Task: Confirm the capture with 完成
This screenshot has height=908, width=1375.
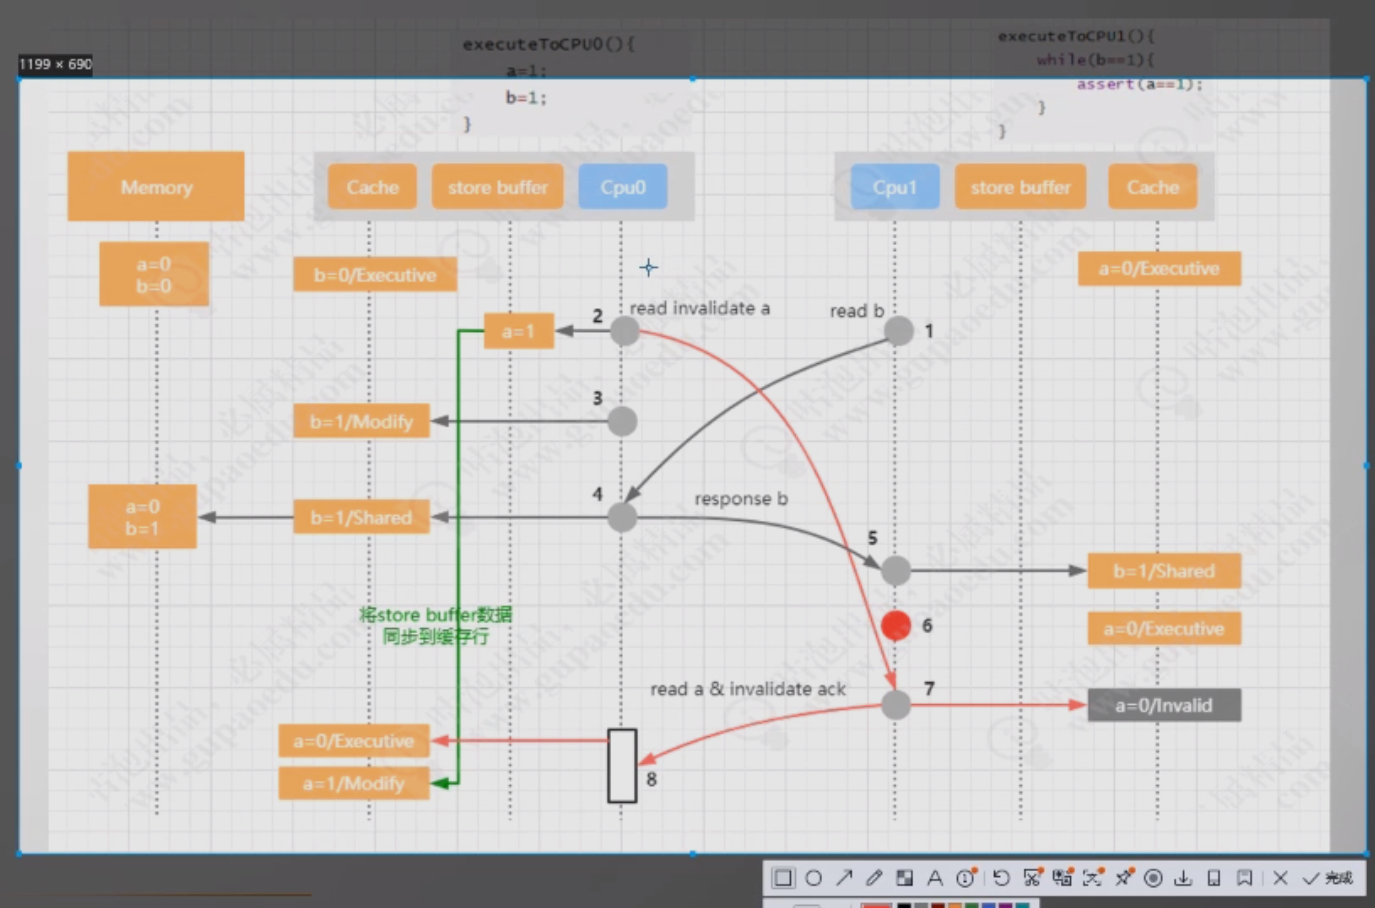Action: (x=1327, y=878)
